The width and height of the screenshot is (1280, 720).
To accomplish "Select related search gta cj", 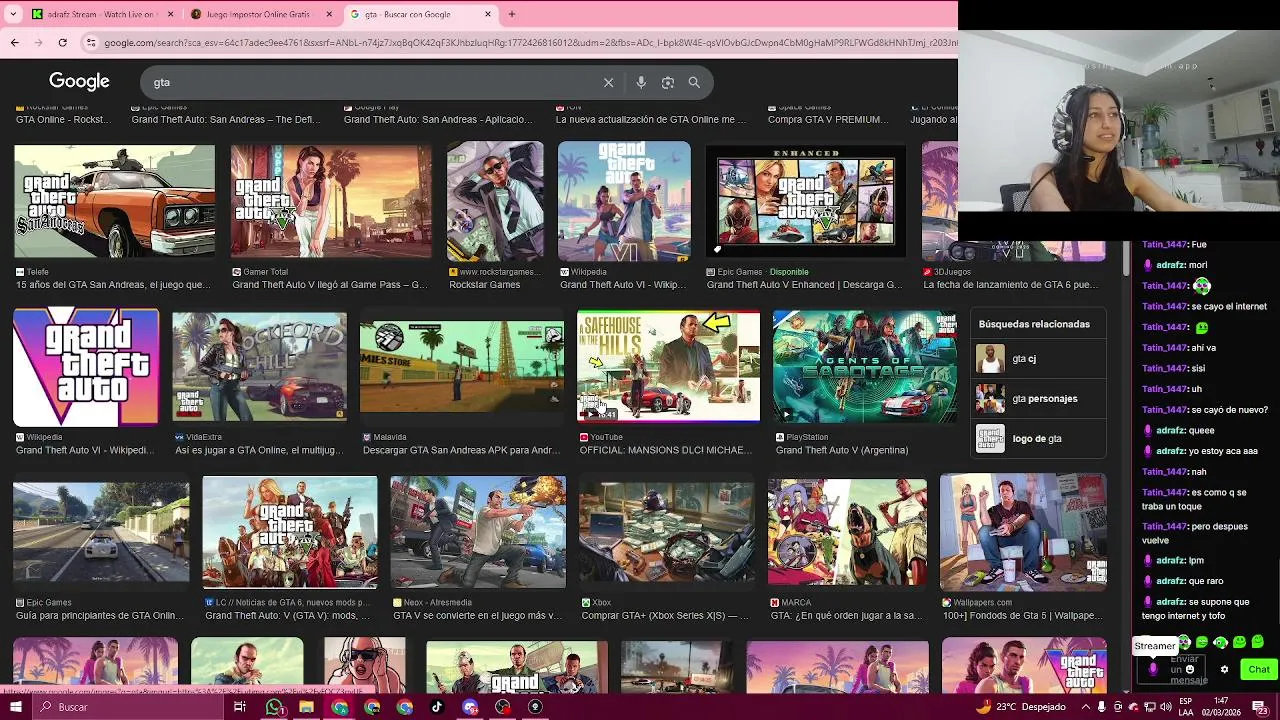I will coord(1038,358).
